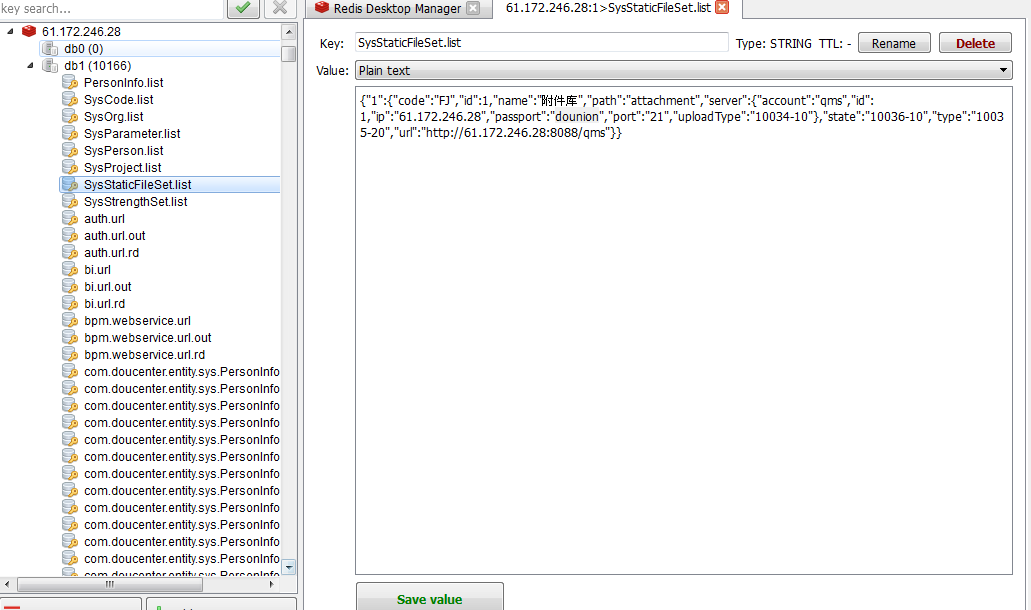Select SysParameter.list in the tree
This screenshot has width=1031, height=610.
click(132, 133)
